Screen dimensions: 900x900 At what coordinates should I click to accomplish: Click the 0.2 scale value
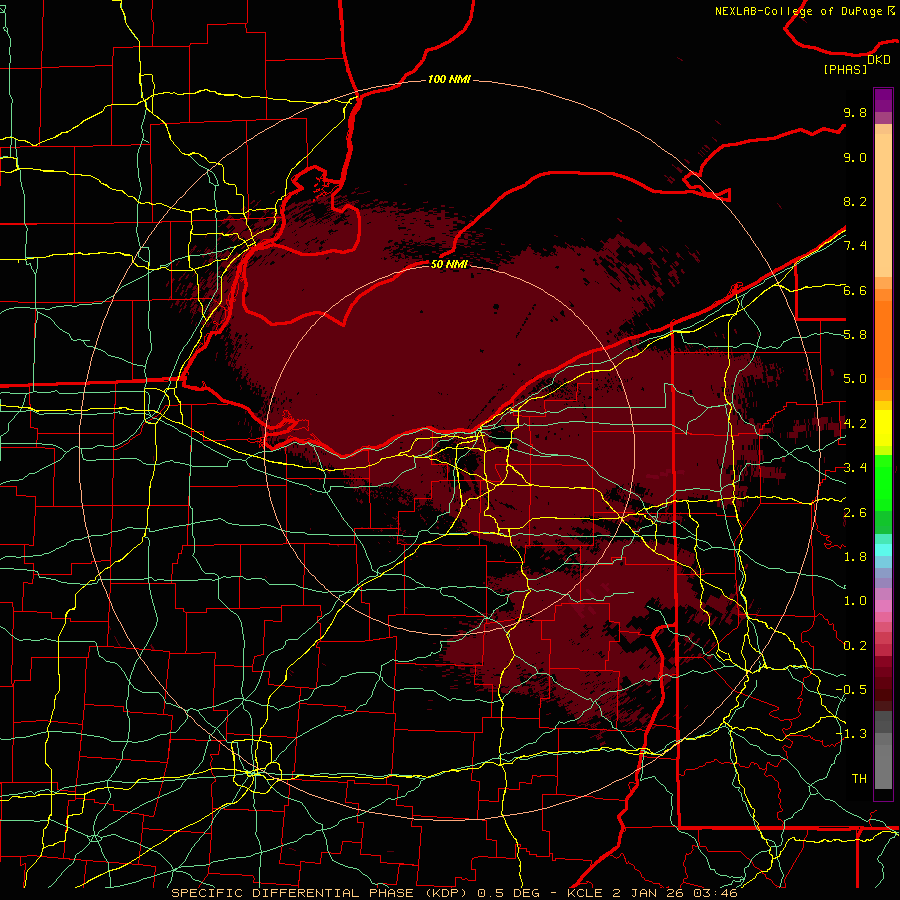point(855,646)
